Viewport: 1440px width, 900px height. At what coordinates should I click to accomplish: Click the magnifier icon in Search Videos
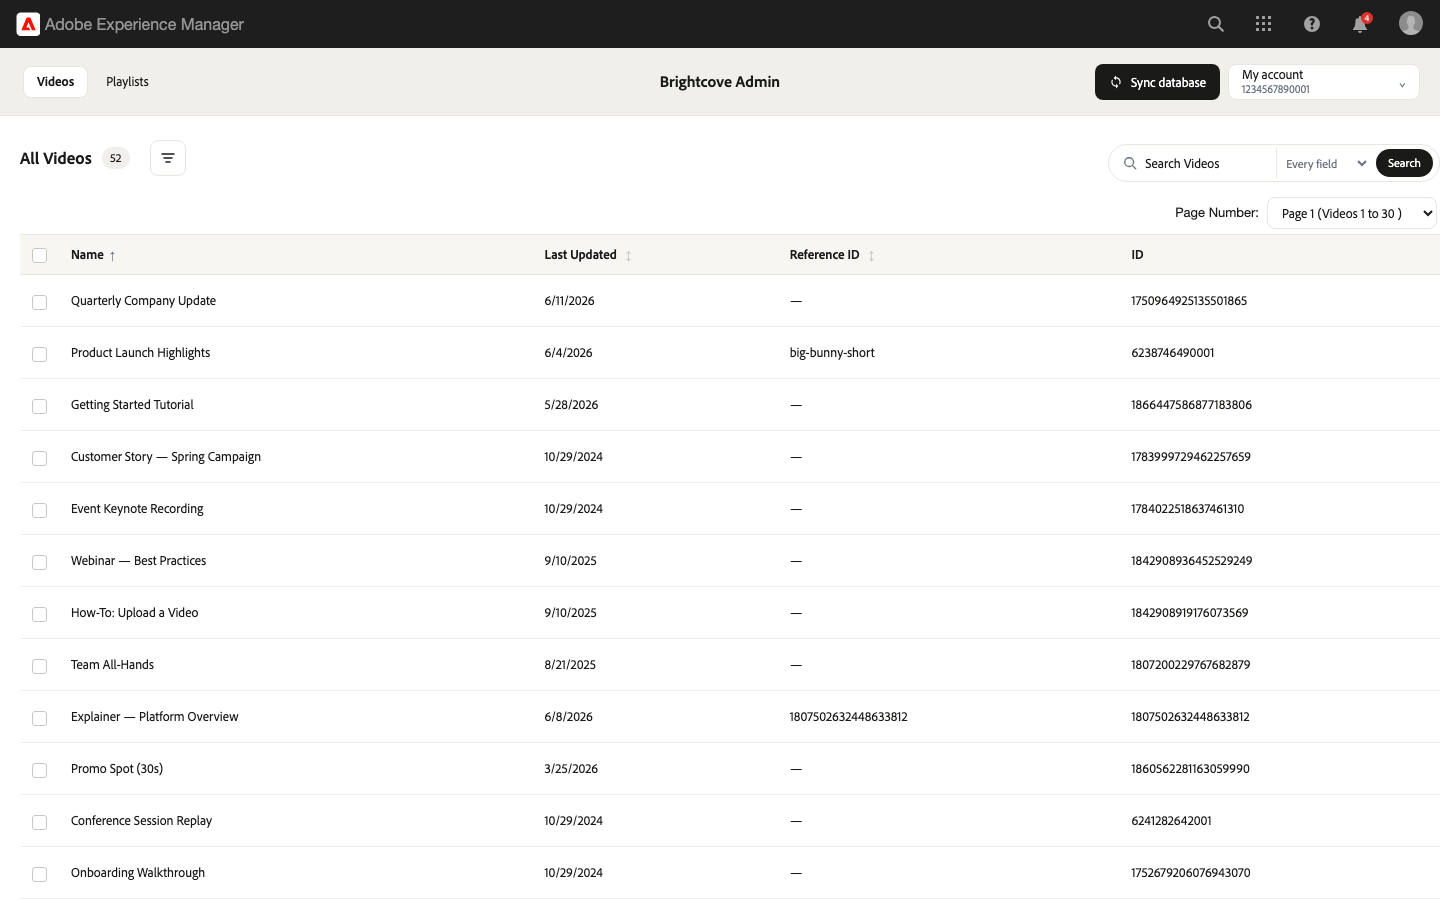coord(1130,163)
